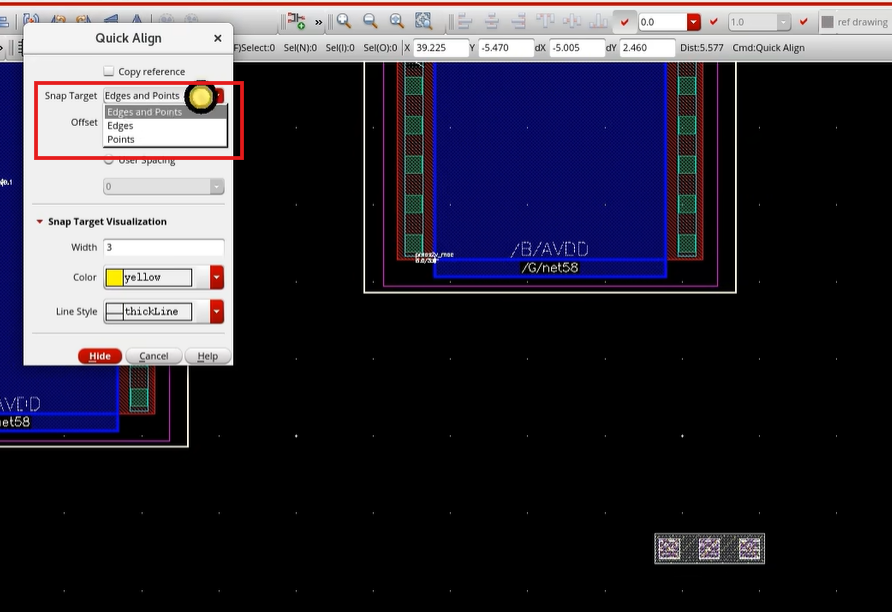Select Edges and Points in dropdown list
The image size is (892, 612).
coord(165,112)
